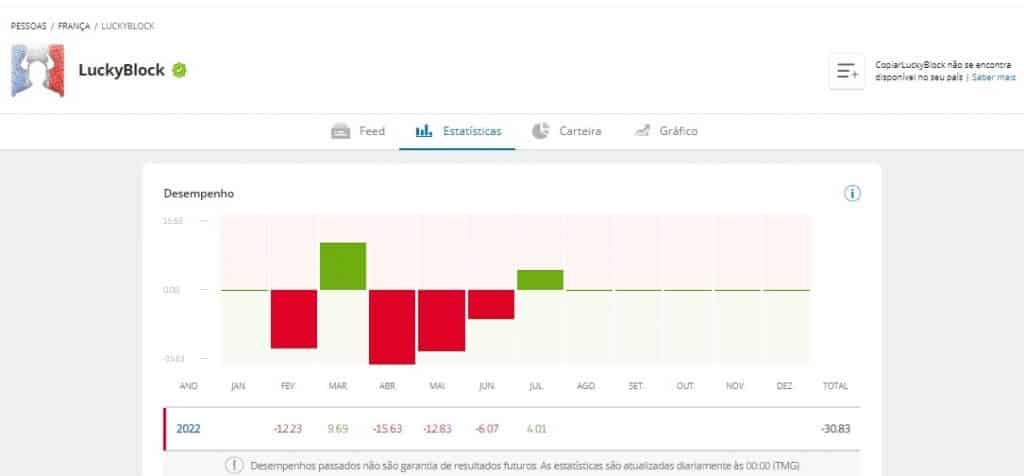Click the LuckyBlock profile avatar
This screenshot has width=1024, height=476.
click(38, 71)
